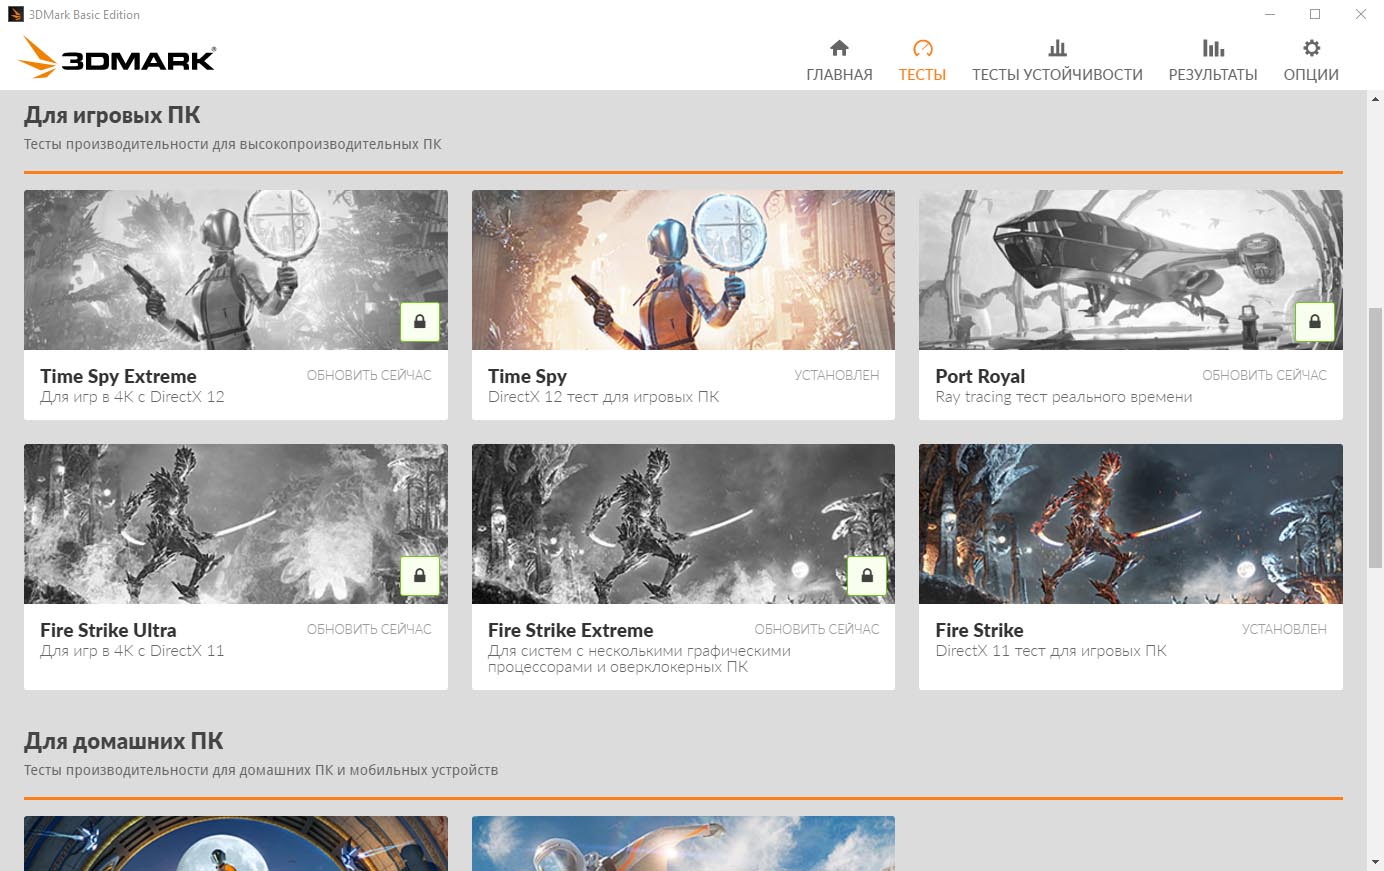Click the scrollbar down arrow

pos(1375,862)
